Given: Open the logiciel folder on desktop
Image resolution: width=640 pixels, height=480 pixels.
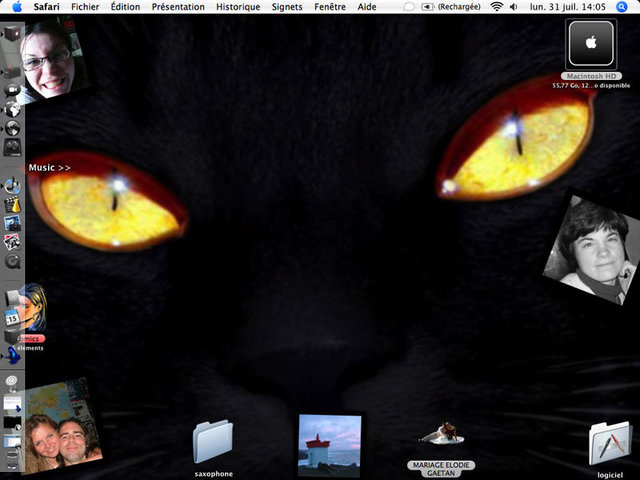Looking at the screenshot, I should (610, 443).
